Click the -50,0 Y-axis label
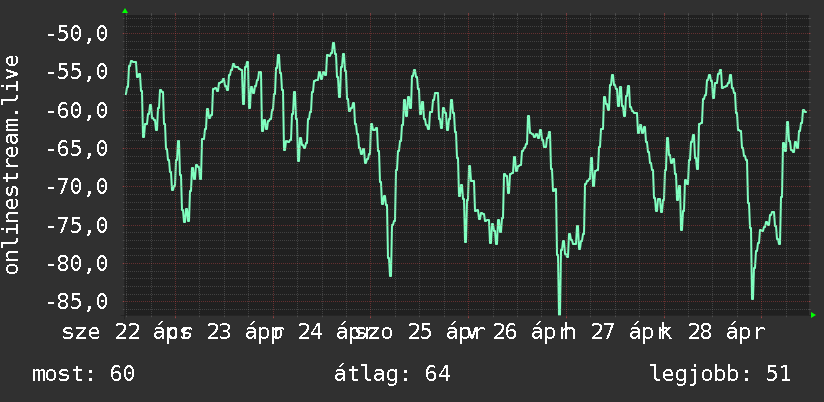Image resolution: width=824 pixels, height=402 pixels. tap(77, 34)
